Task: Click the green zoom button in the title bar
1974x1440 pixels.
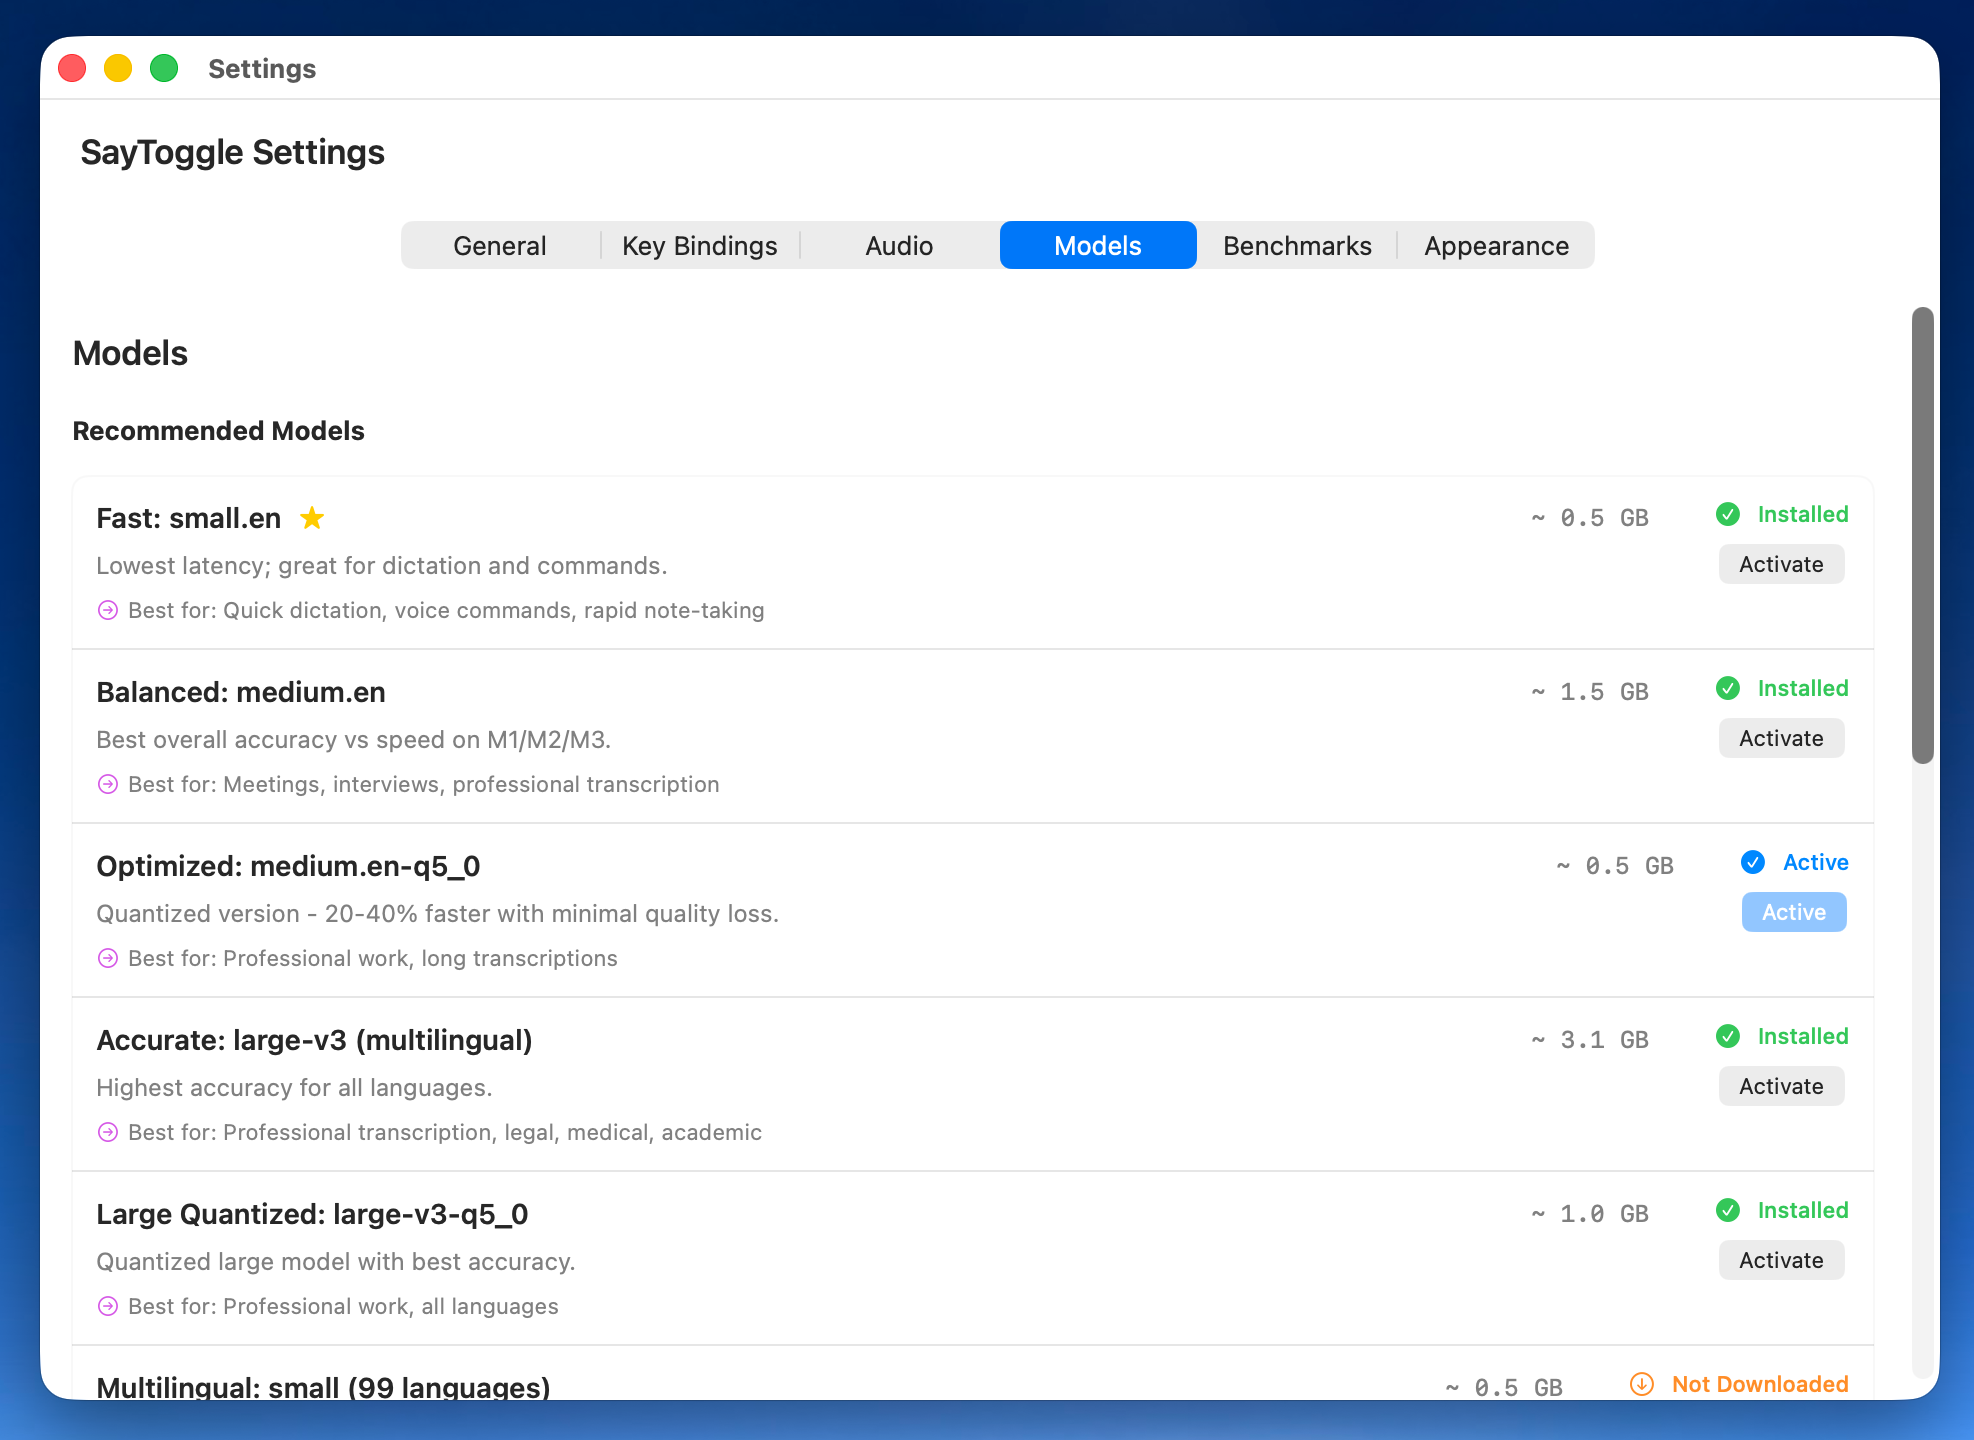Action: tap(163, 68)
